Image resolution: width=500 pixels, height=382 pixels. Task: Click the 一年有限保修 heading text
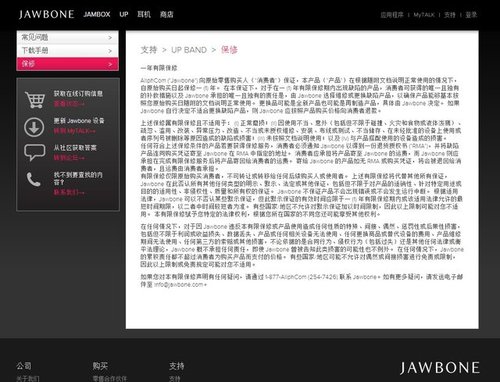coord(159,68)
